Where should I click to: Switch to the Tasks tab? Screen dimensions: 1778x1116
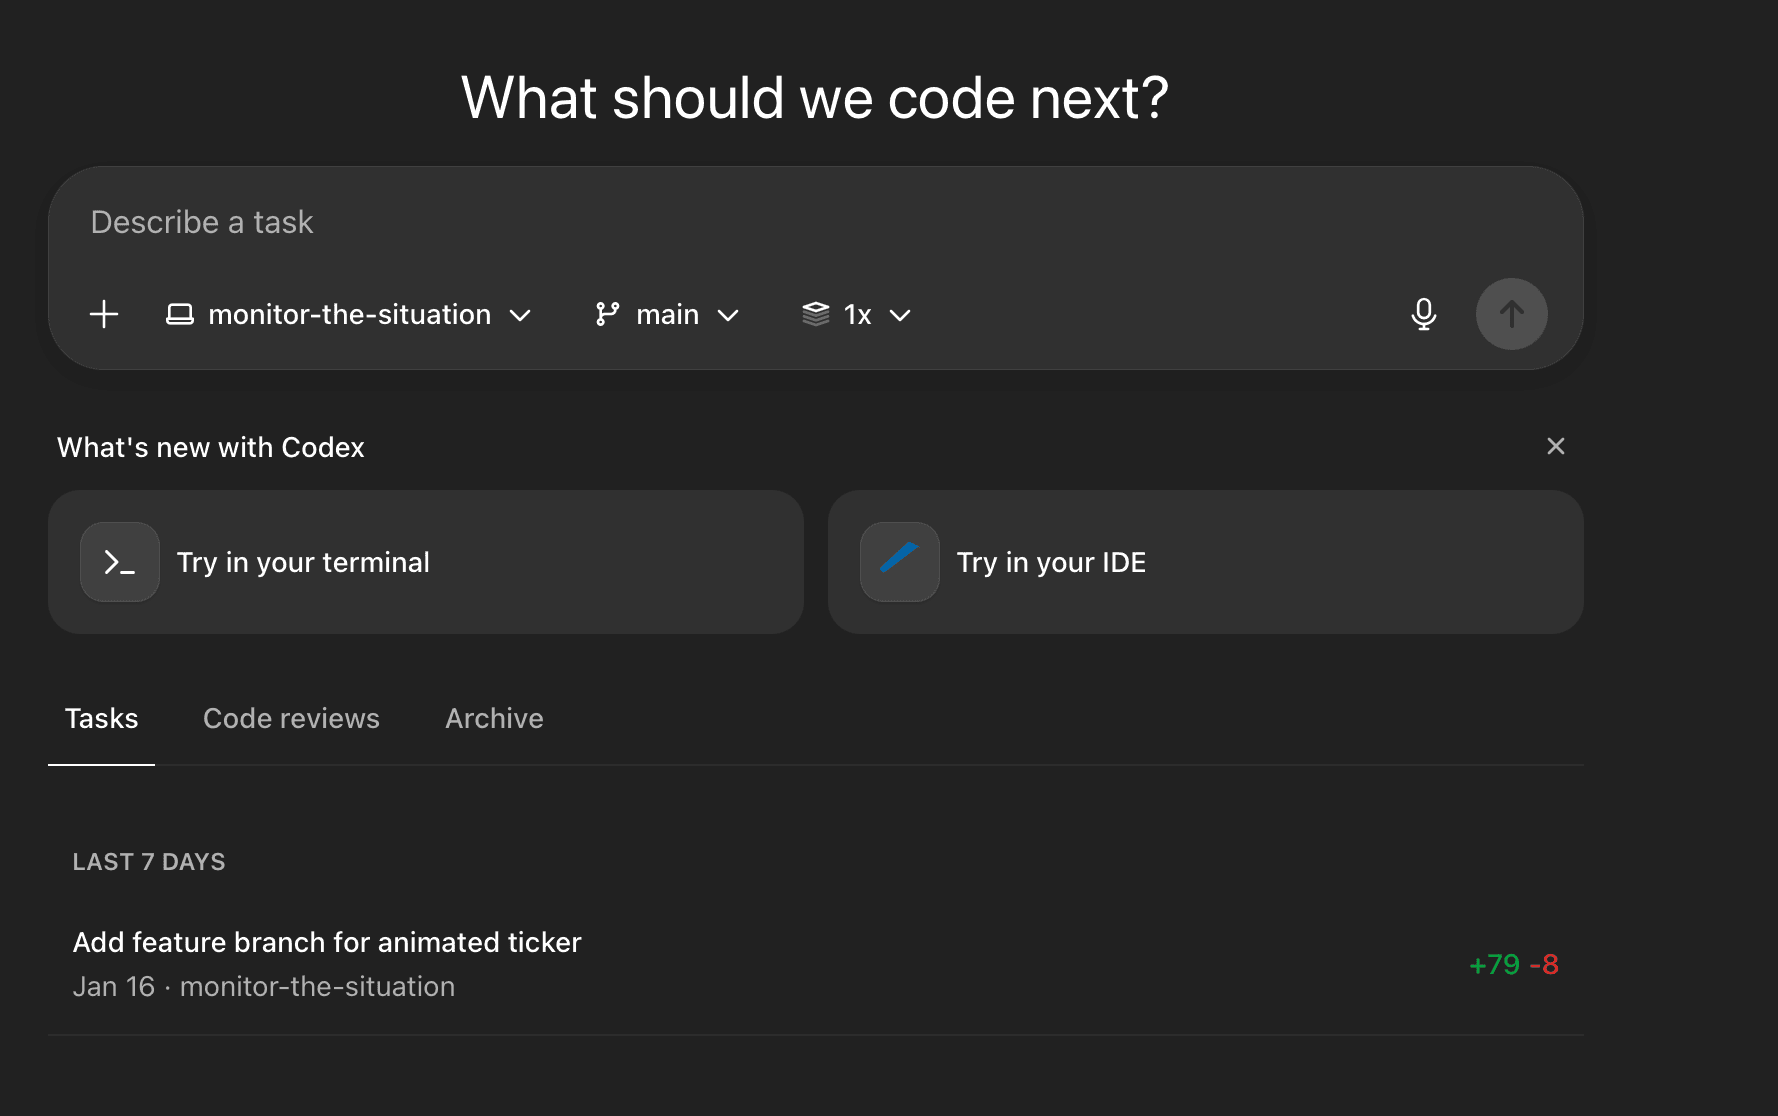101,718
